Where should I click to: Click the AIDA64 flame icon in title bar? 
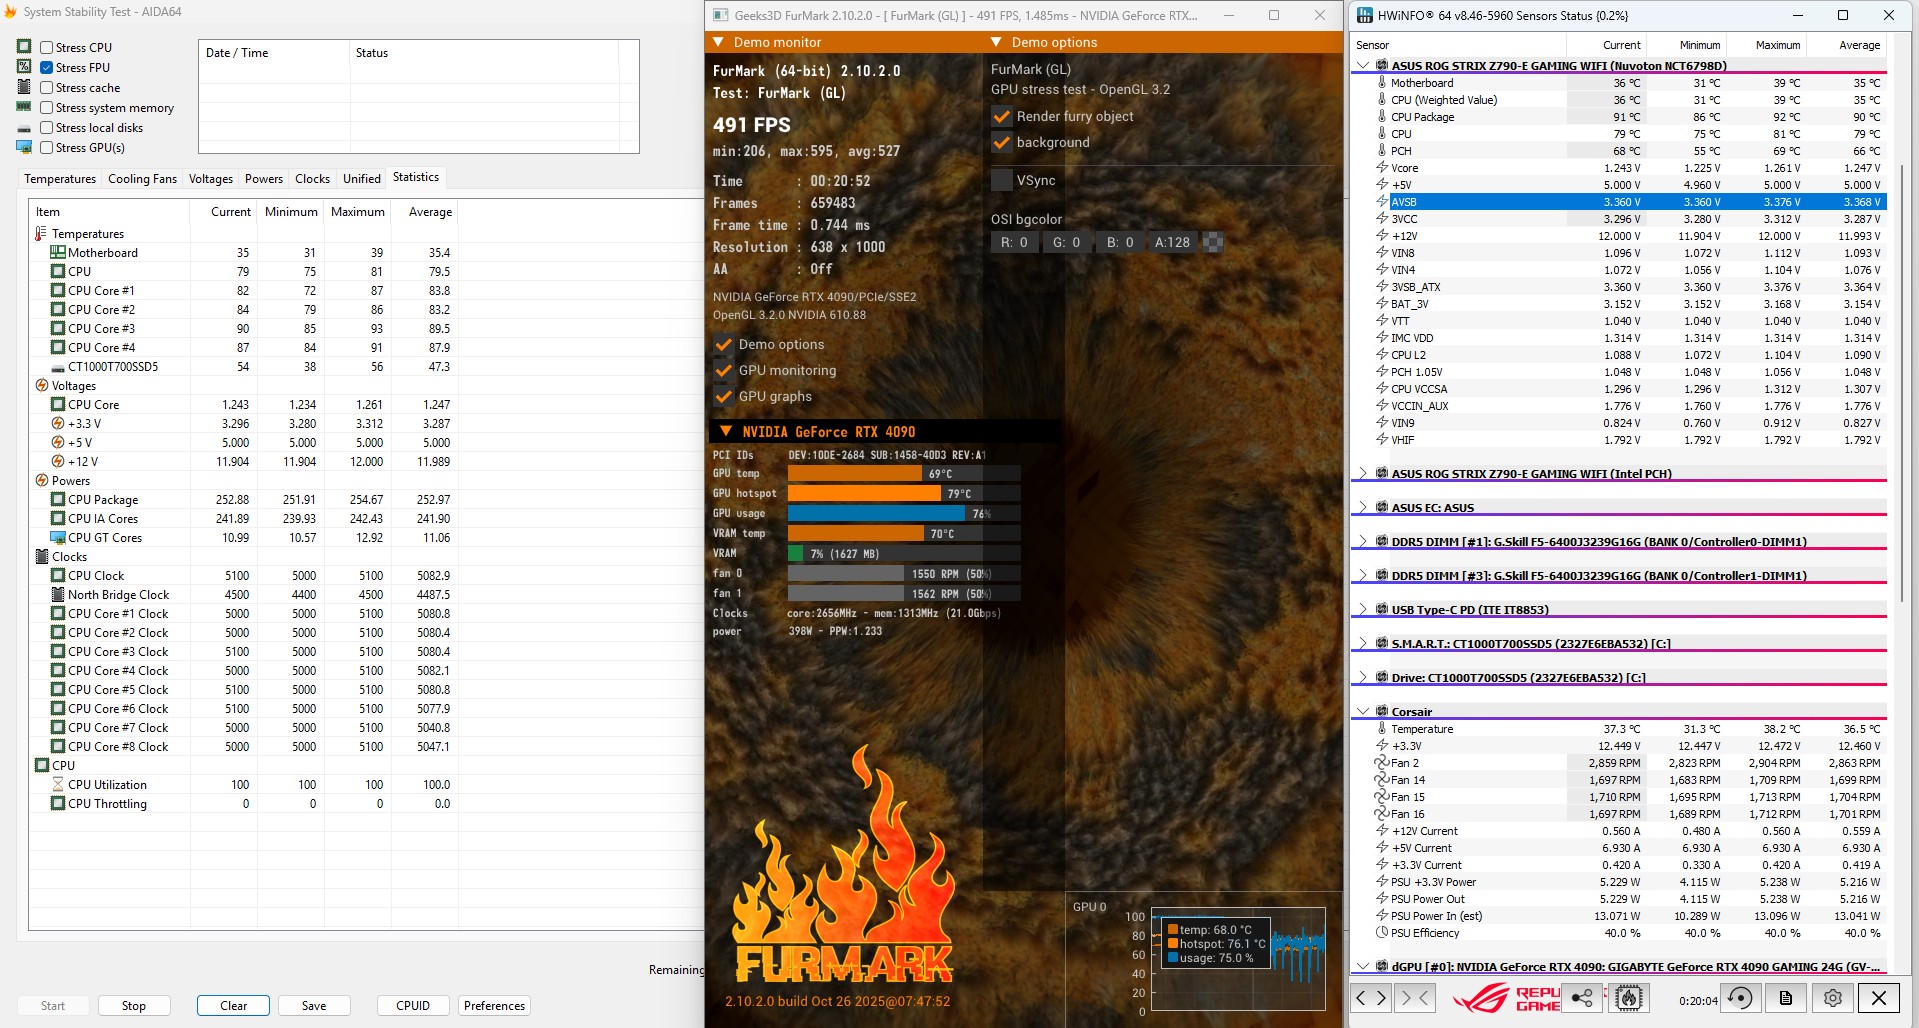(x=11, y=12)
